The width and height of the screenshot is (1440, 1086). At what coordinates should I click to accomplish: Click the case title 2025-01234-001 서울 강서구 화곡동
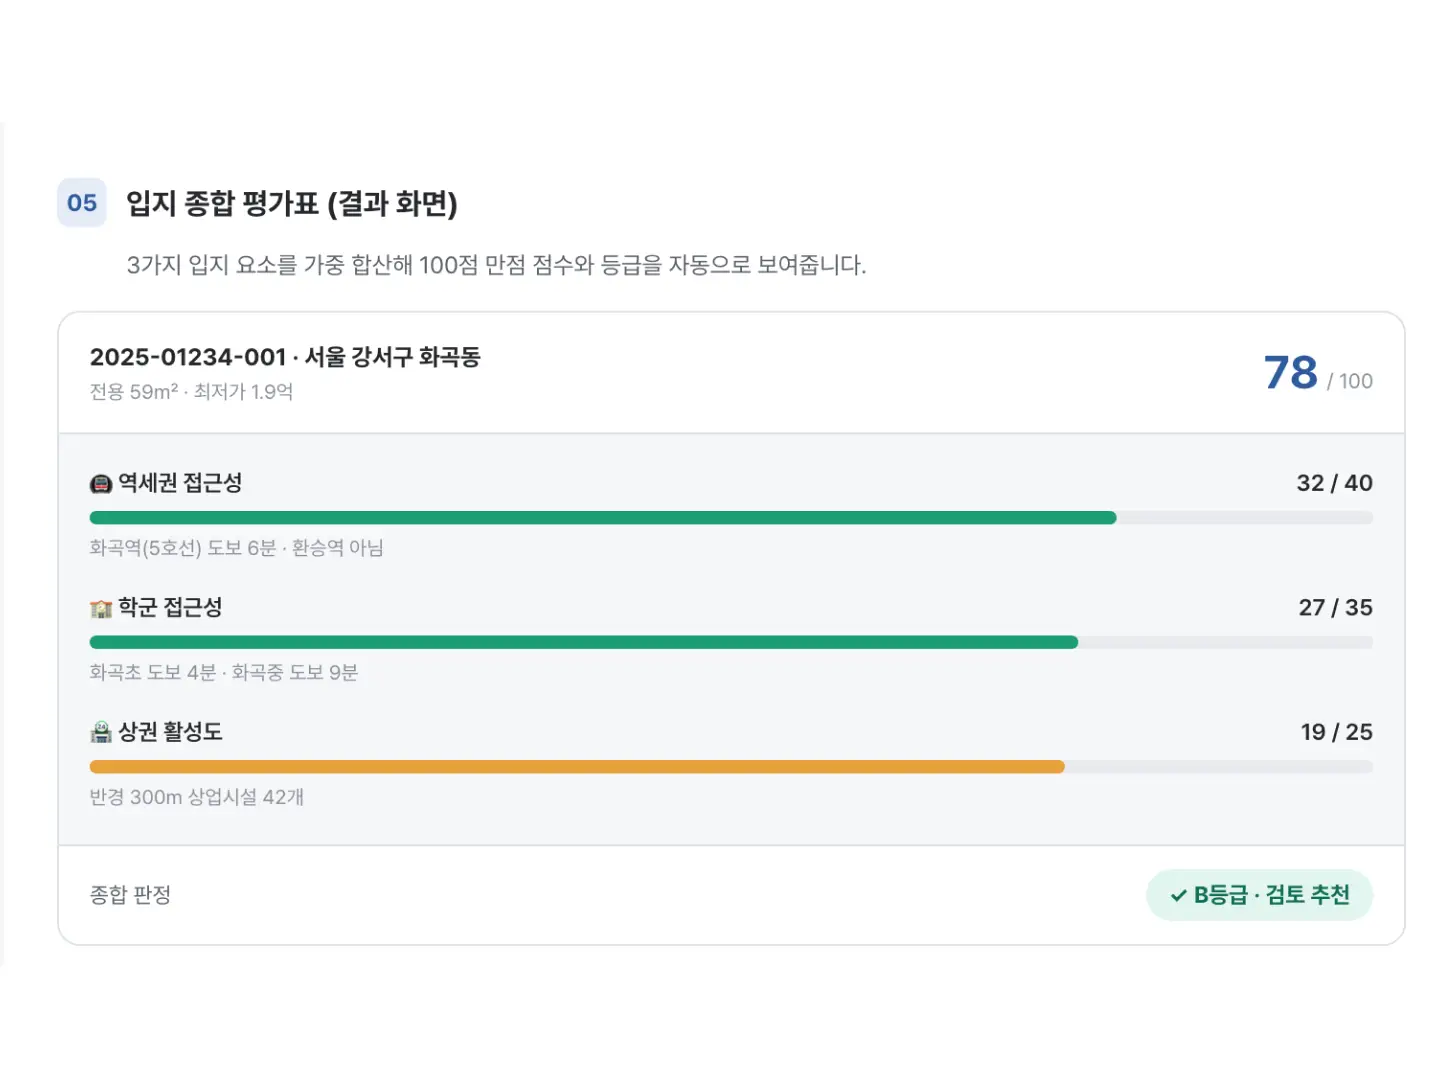tap(285, 357)
